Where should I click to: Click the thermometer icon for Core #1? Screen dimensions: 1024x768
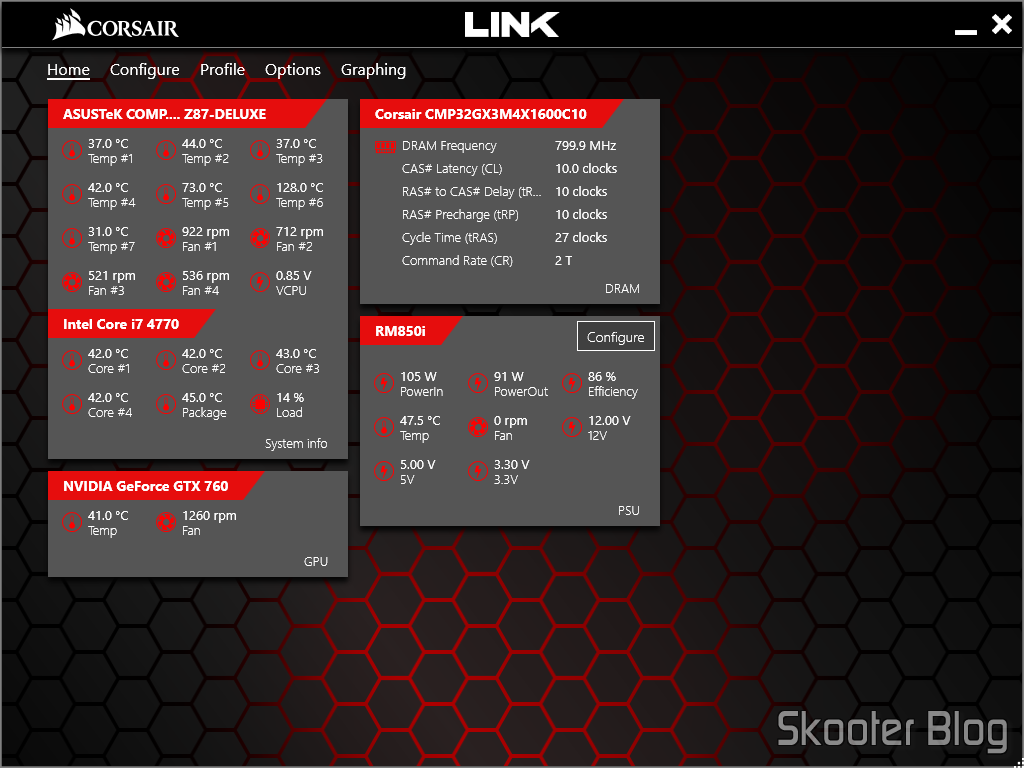(71, 360)
